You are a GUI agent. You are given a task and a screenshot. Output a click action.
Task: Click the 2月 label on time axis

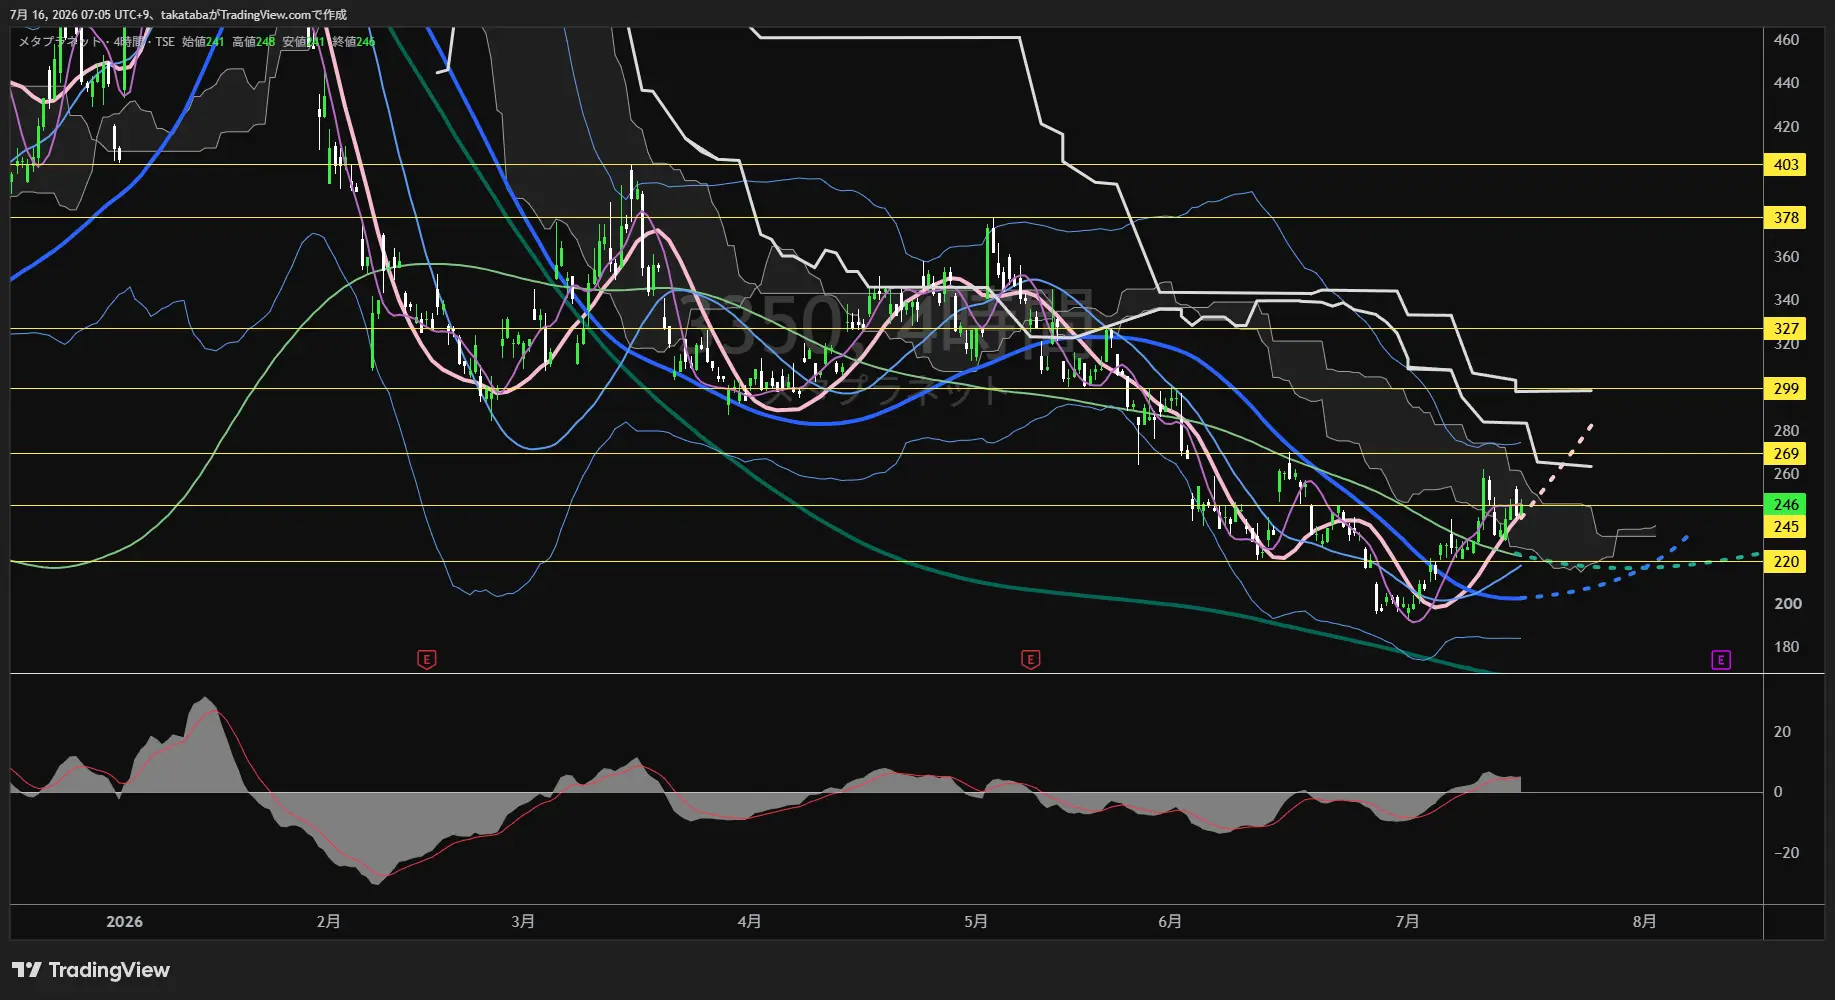click(328, 922)
